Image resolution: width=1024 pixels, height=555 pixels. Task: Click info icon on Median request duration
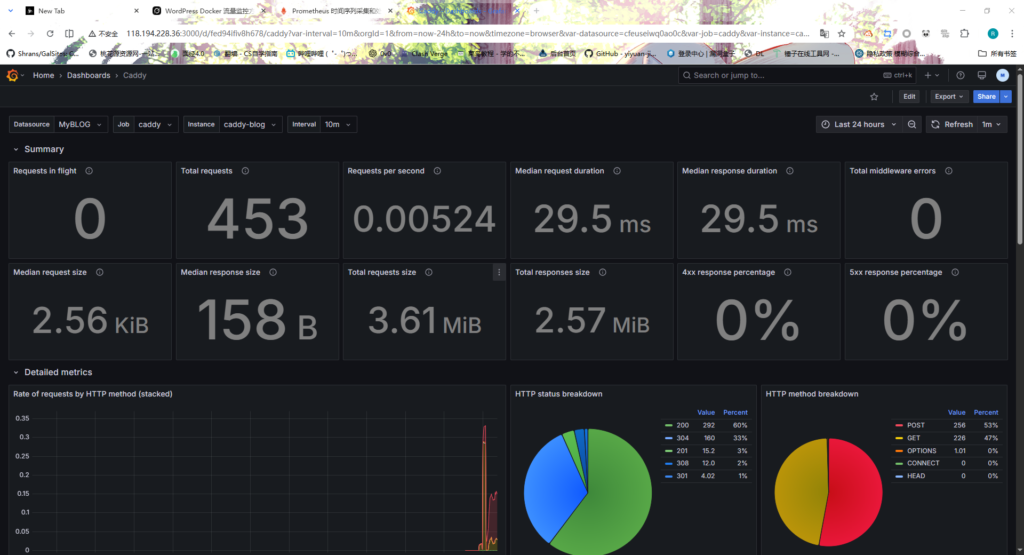pyautogui.click(x=617, y=171)
